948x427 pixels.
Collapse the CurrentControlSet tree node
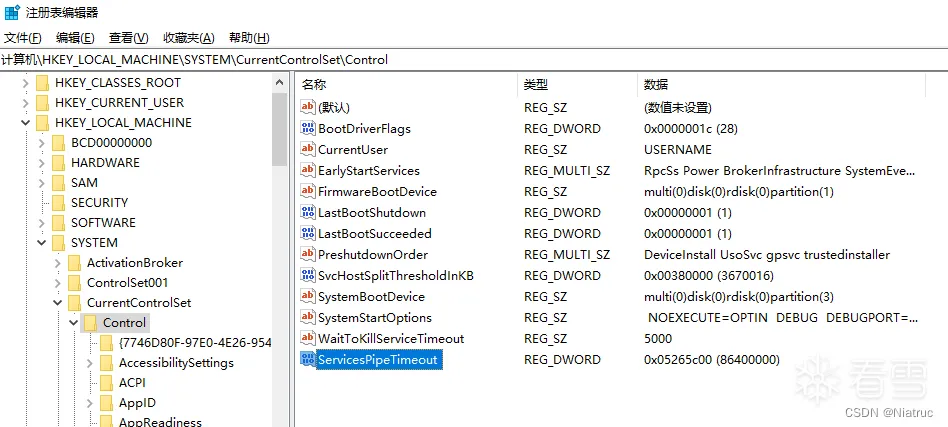[x=57, y=302]
